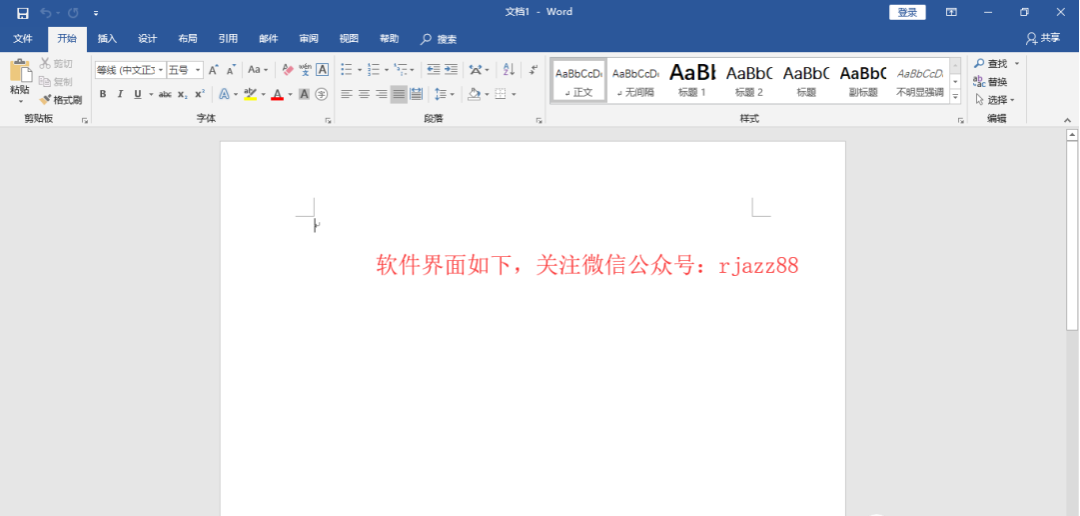Apply the 标题 1 heading style

click(x=692, y=81)
